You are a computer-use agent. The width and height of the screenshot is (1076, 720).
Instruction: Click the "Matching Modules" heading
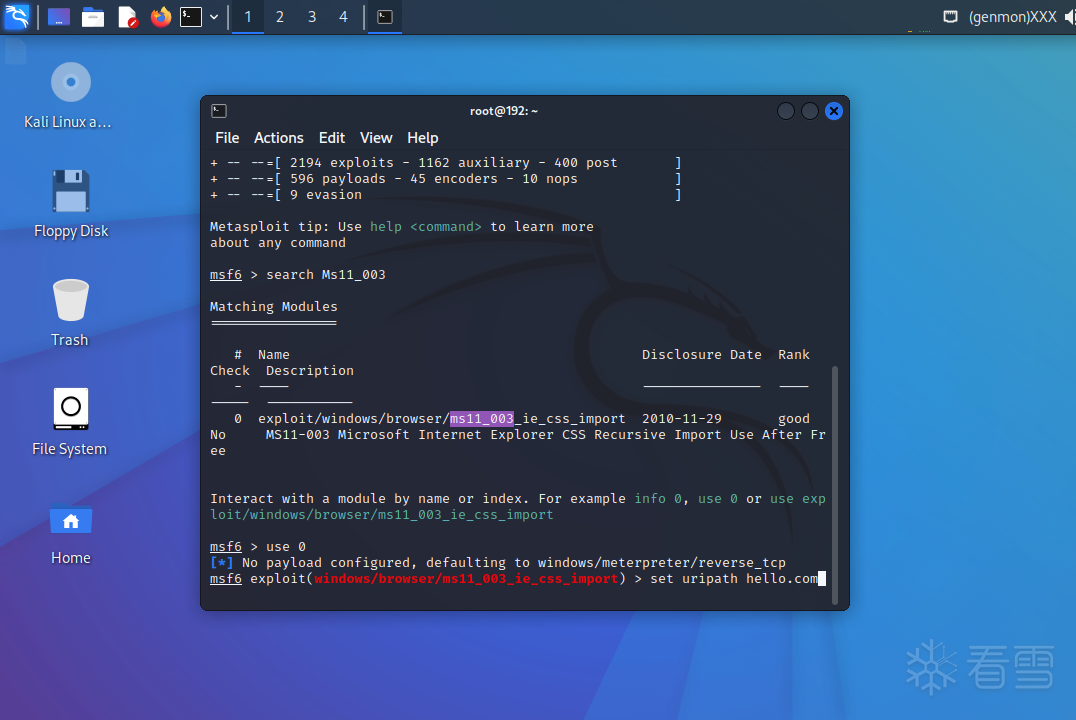tap(274, 307)
